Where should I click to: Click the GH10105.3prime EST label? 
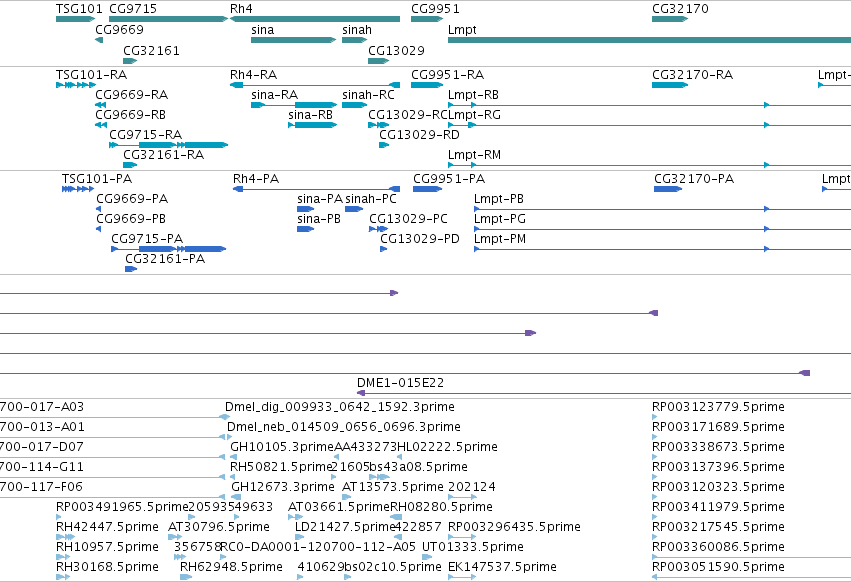tap(282, 447)
